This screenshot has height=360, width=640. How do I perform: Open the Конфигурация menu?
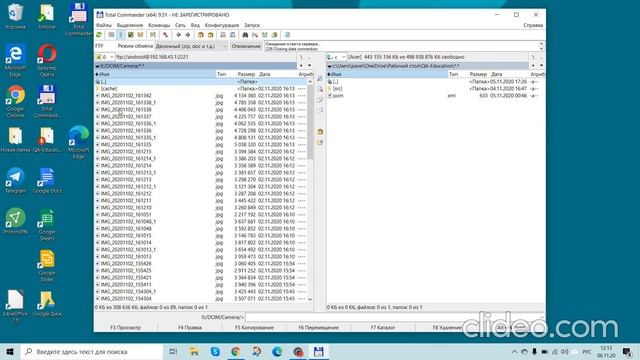[x=222, y=25]
